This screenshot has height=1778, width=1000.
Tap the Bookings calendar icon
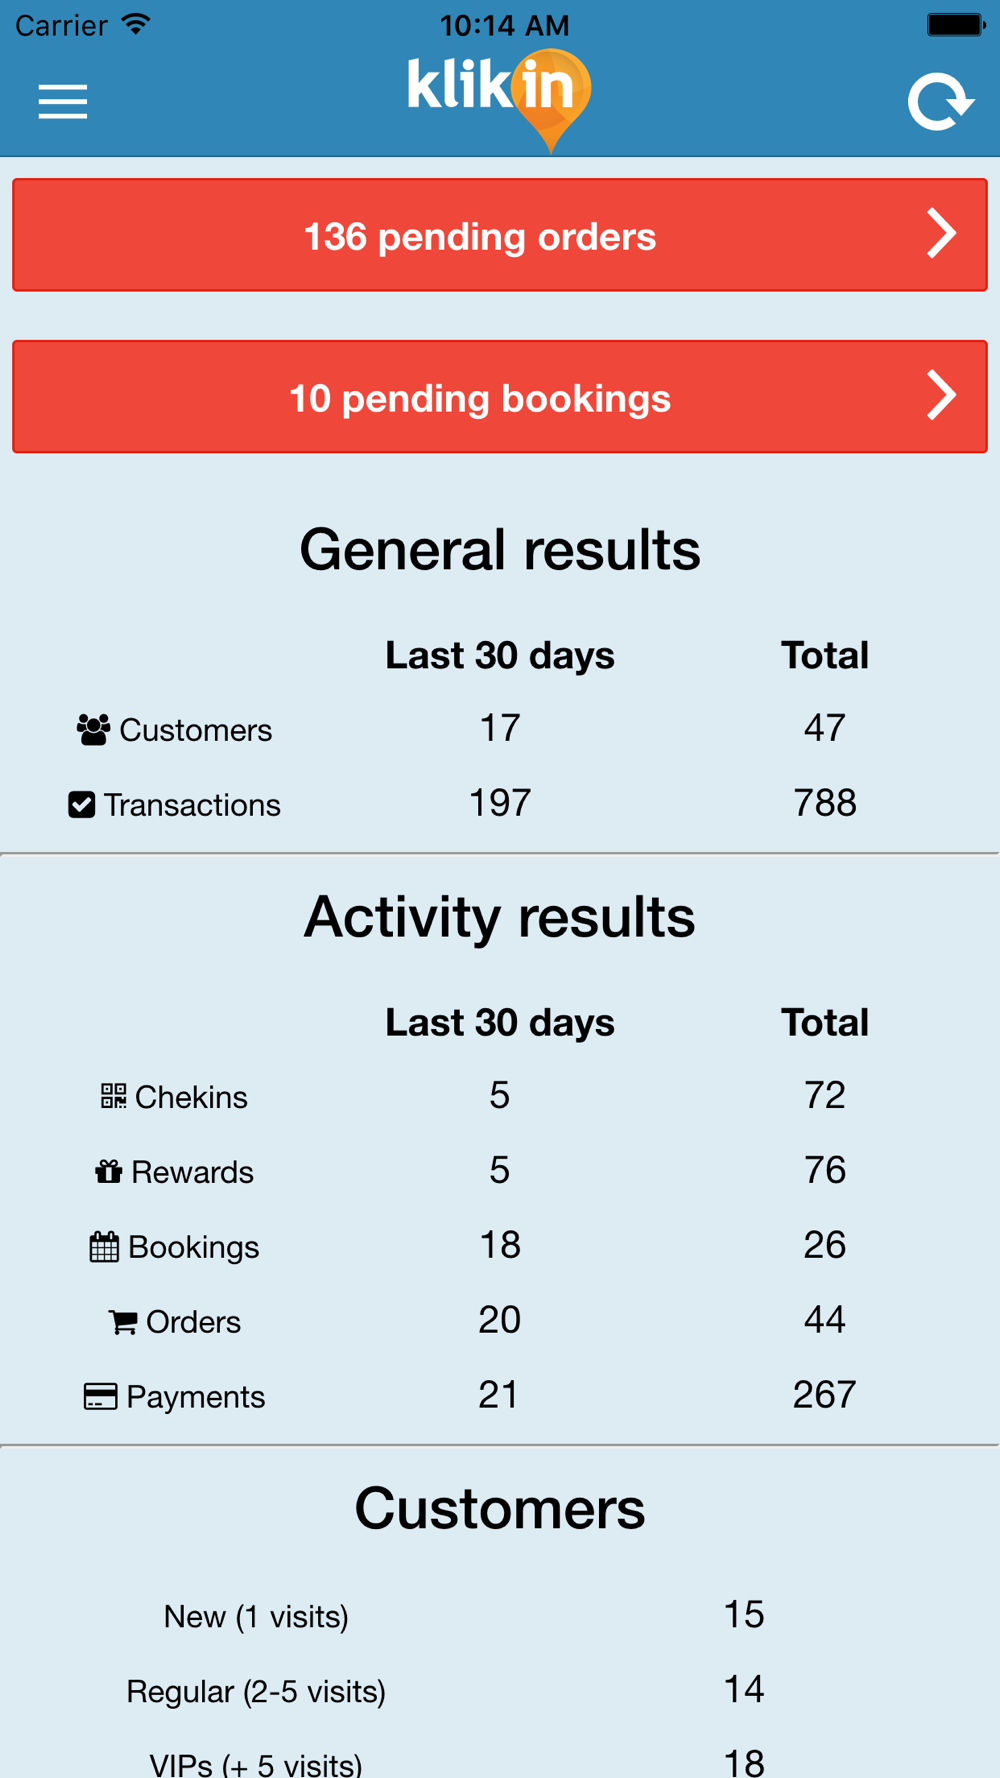click(104, 1247)
